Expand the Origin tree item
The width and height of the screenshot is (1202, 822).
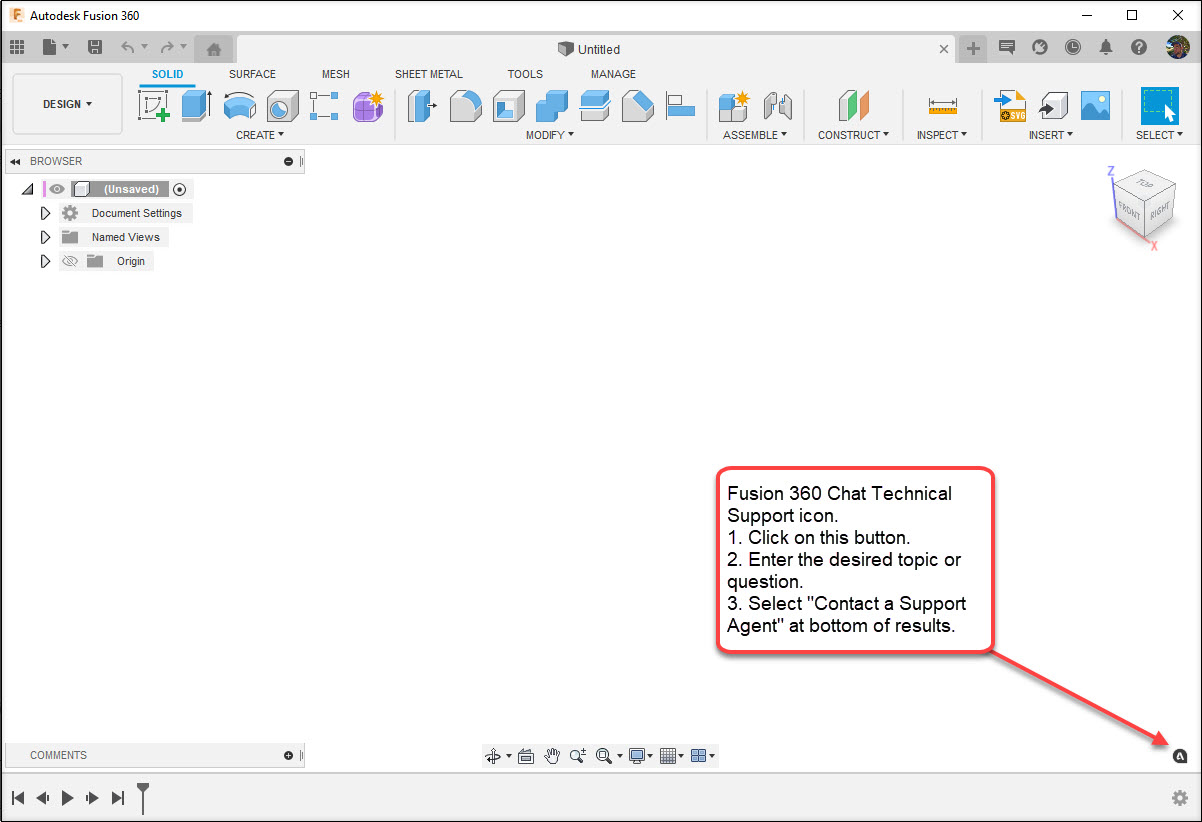tap(45, 260)
